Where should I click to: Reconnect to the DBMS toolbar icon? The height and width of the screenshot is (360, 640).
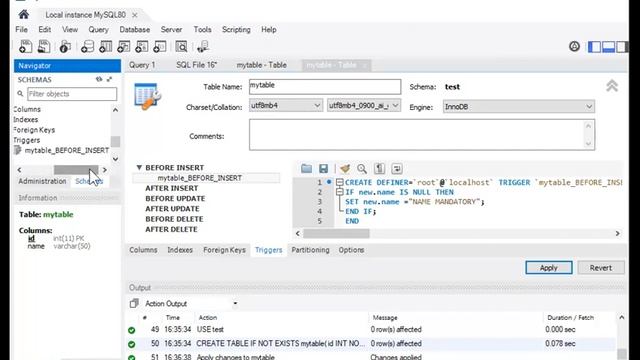pyautogui.click(x=203, y=47)
